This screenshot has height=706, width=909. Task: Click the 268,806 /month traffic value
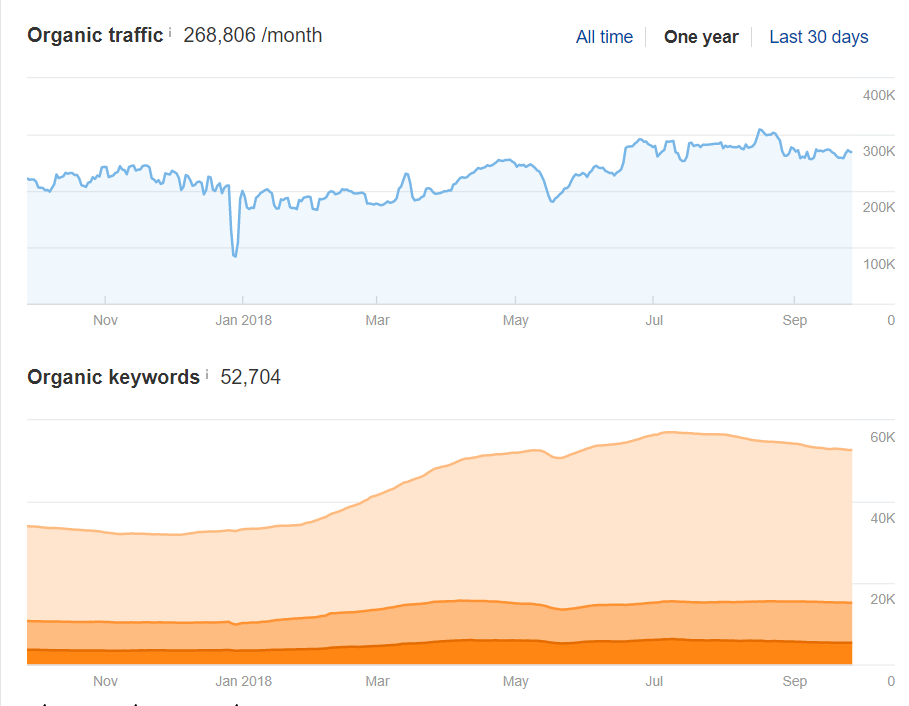253,35
